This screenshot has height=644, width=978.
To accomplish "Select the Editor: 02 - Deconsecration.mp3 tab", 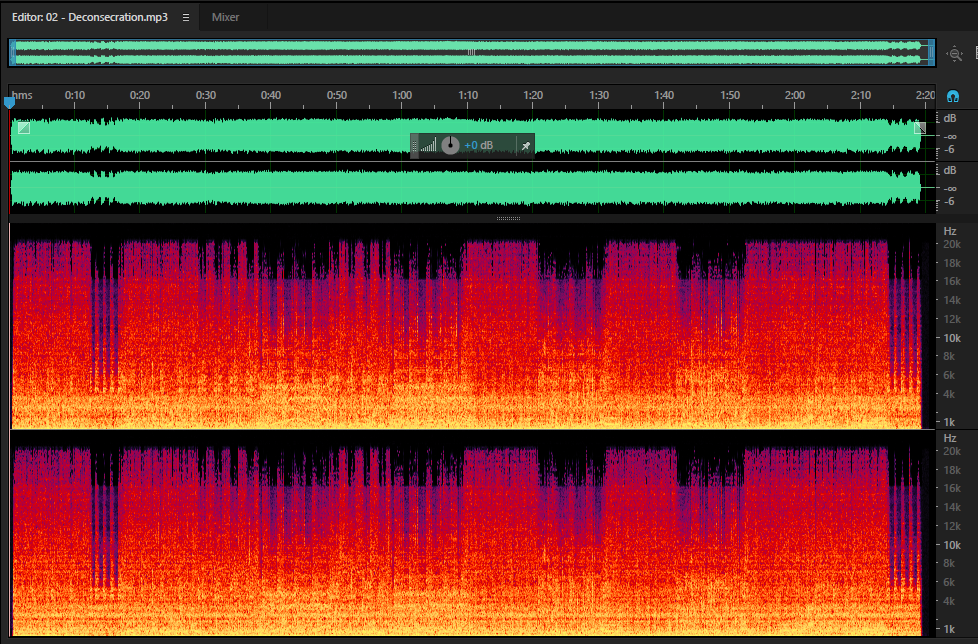I will [x=90, y=17].
